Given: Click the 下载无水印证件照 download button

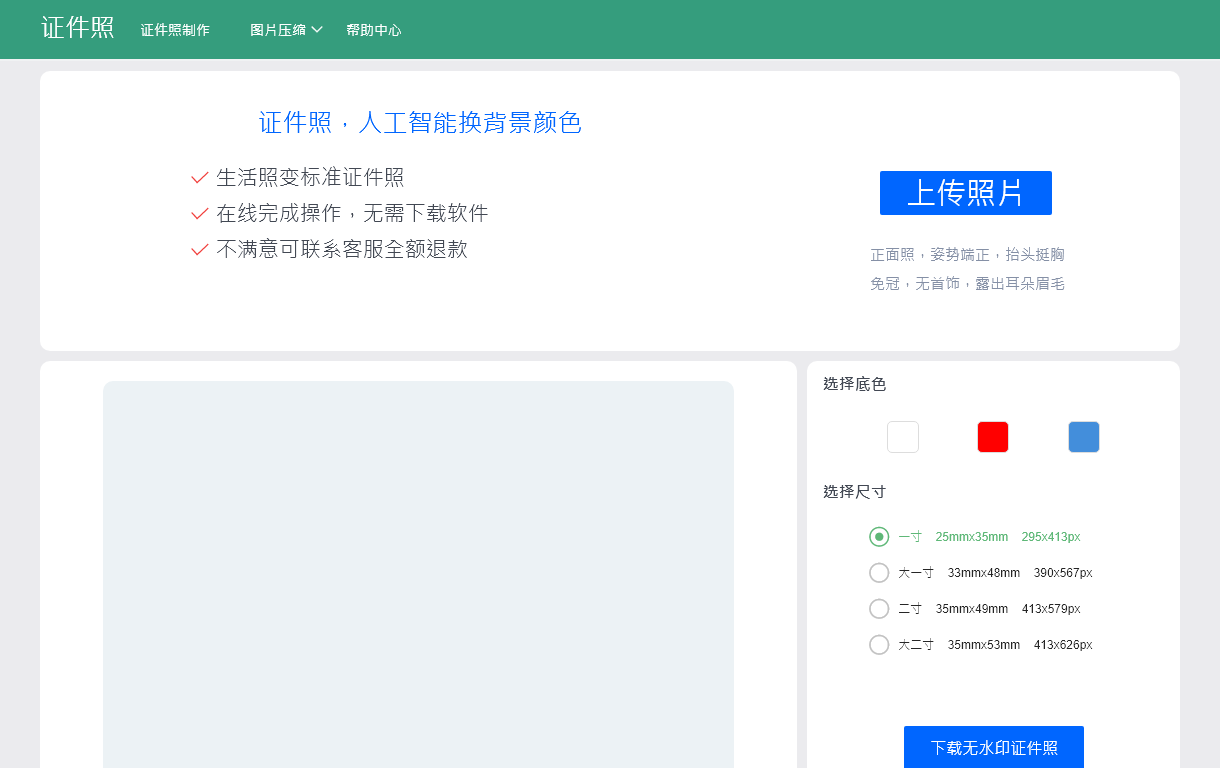Looking at the screenshot, I should click(993, 747).
